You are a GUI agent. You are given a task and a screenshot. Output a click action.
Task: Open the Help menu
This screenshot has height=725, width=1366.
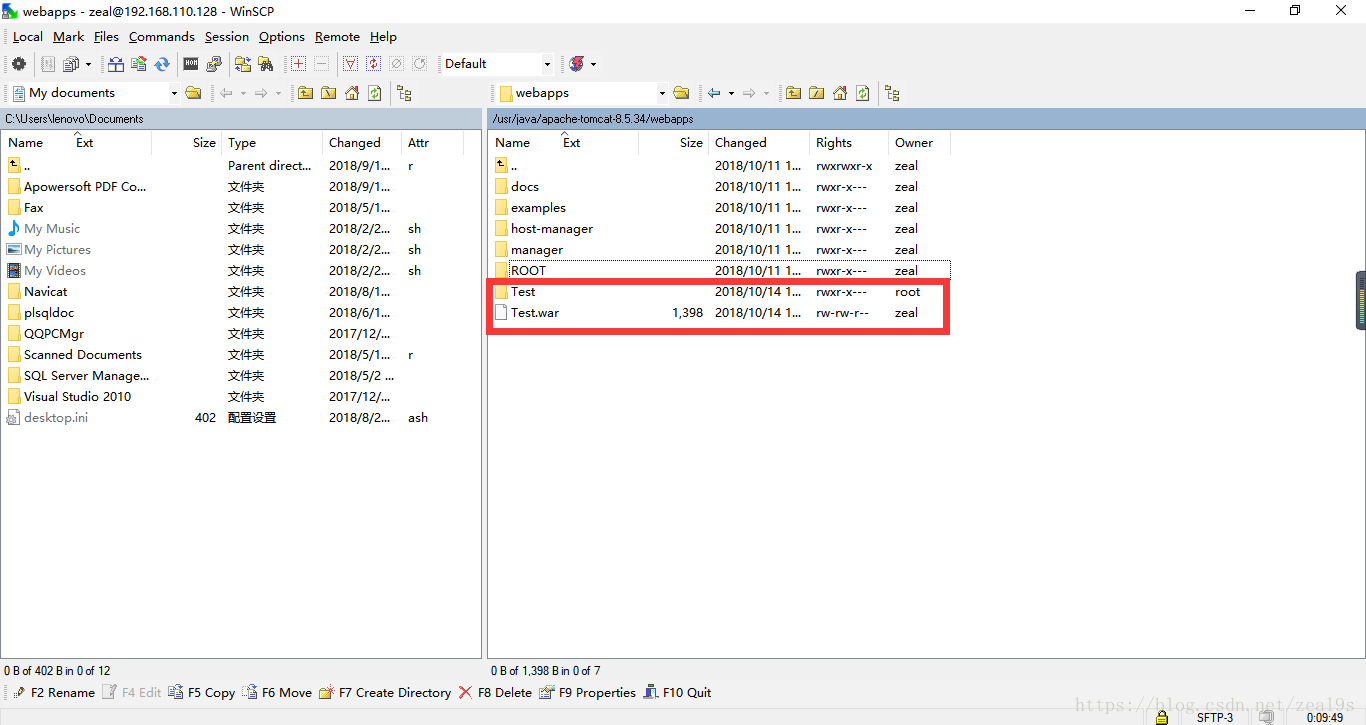point(383,37)
